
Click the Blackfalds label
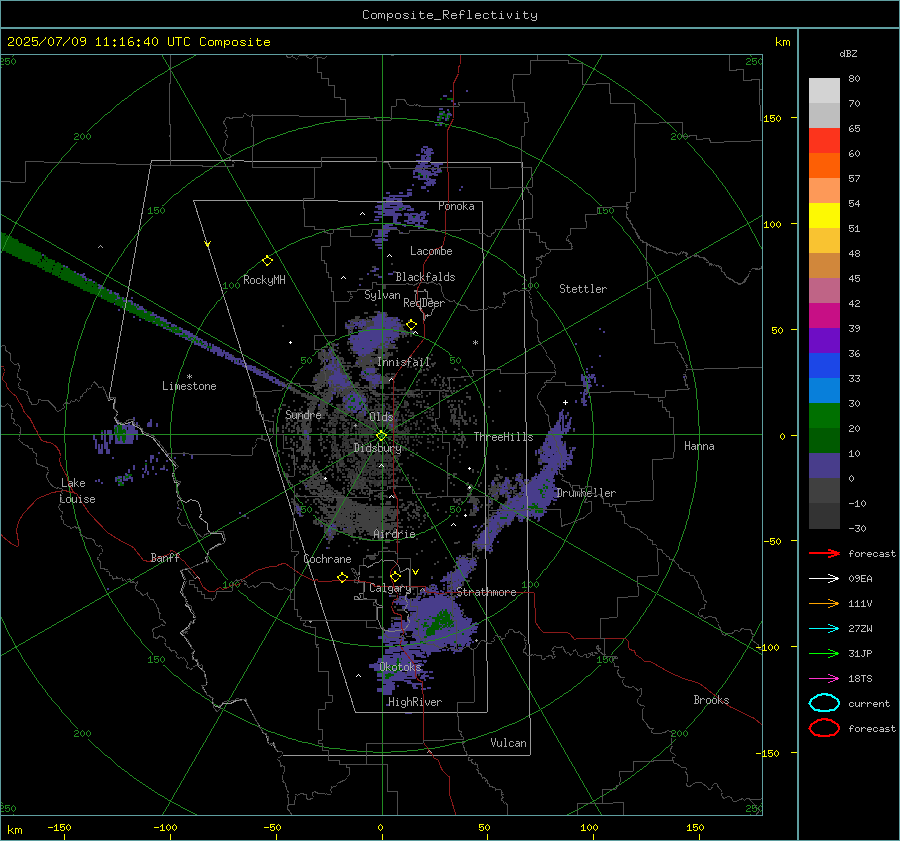(425, 277)
